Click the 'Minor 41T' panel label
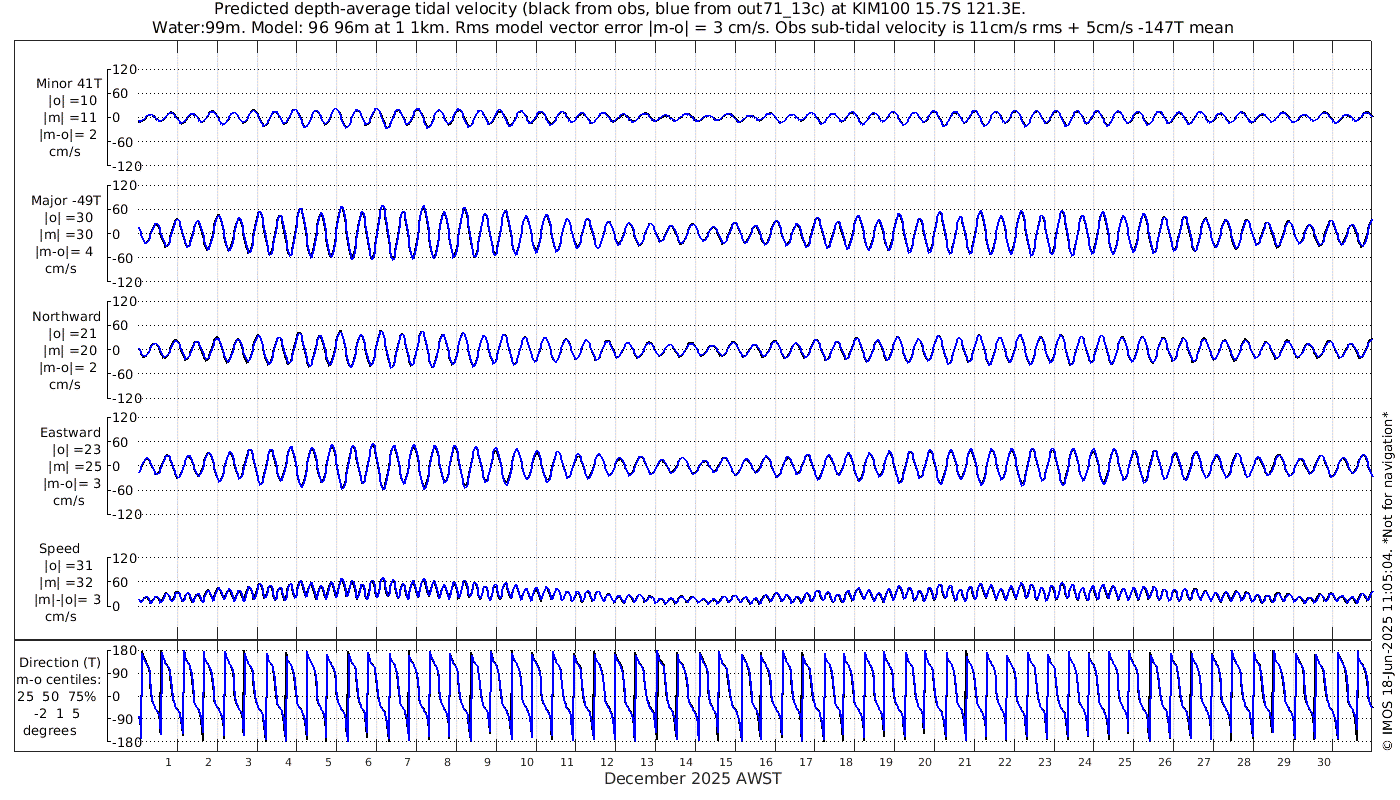1400x800 pixels. [x=68, y=84]
